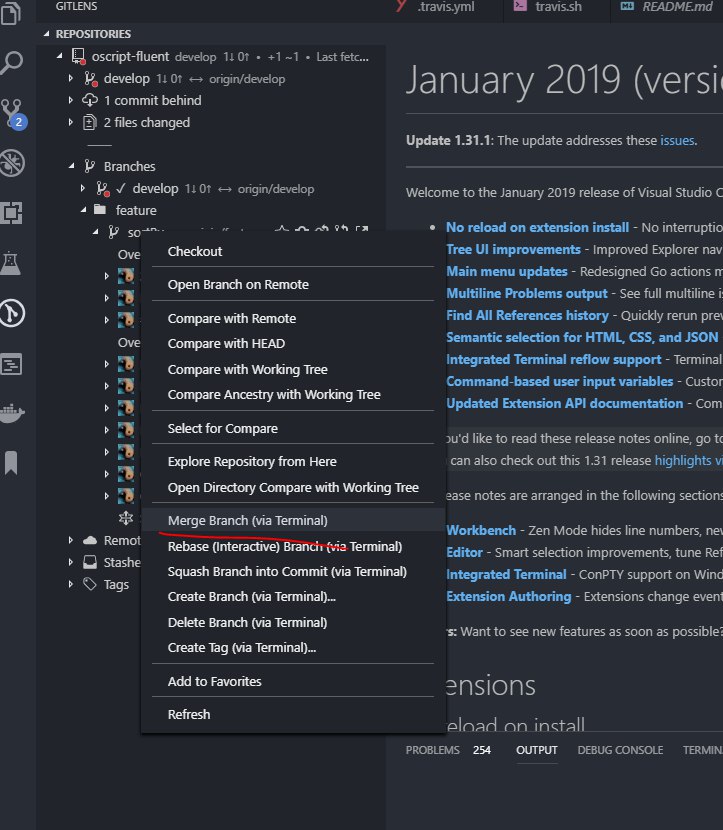Expand the Remotes node

(x=70, y=540)
